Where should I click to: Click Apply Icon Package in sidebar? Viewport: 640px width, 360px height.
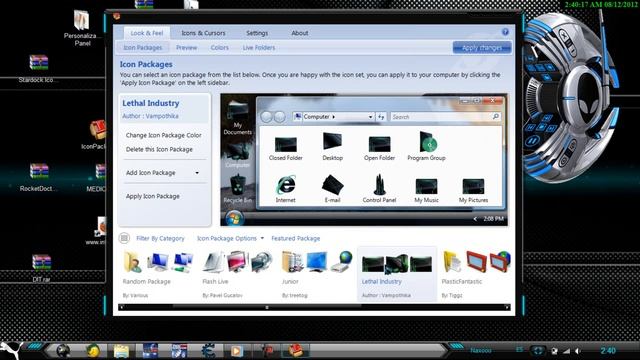153,196
